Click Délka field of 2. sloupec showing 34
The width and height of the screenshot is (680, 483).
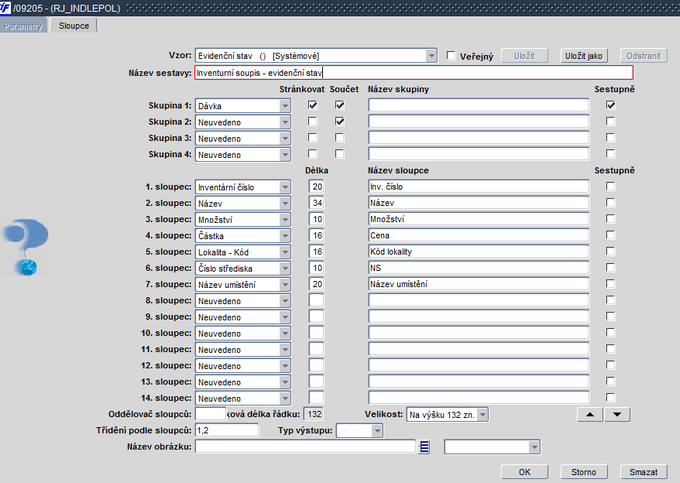[317, 203]
